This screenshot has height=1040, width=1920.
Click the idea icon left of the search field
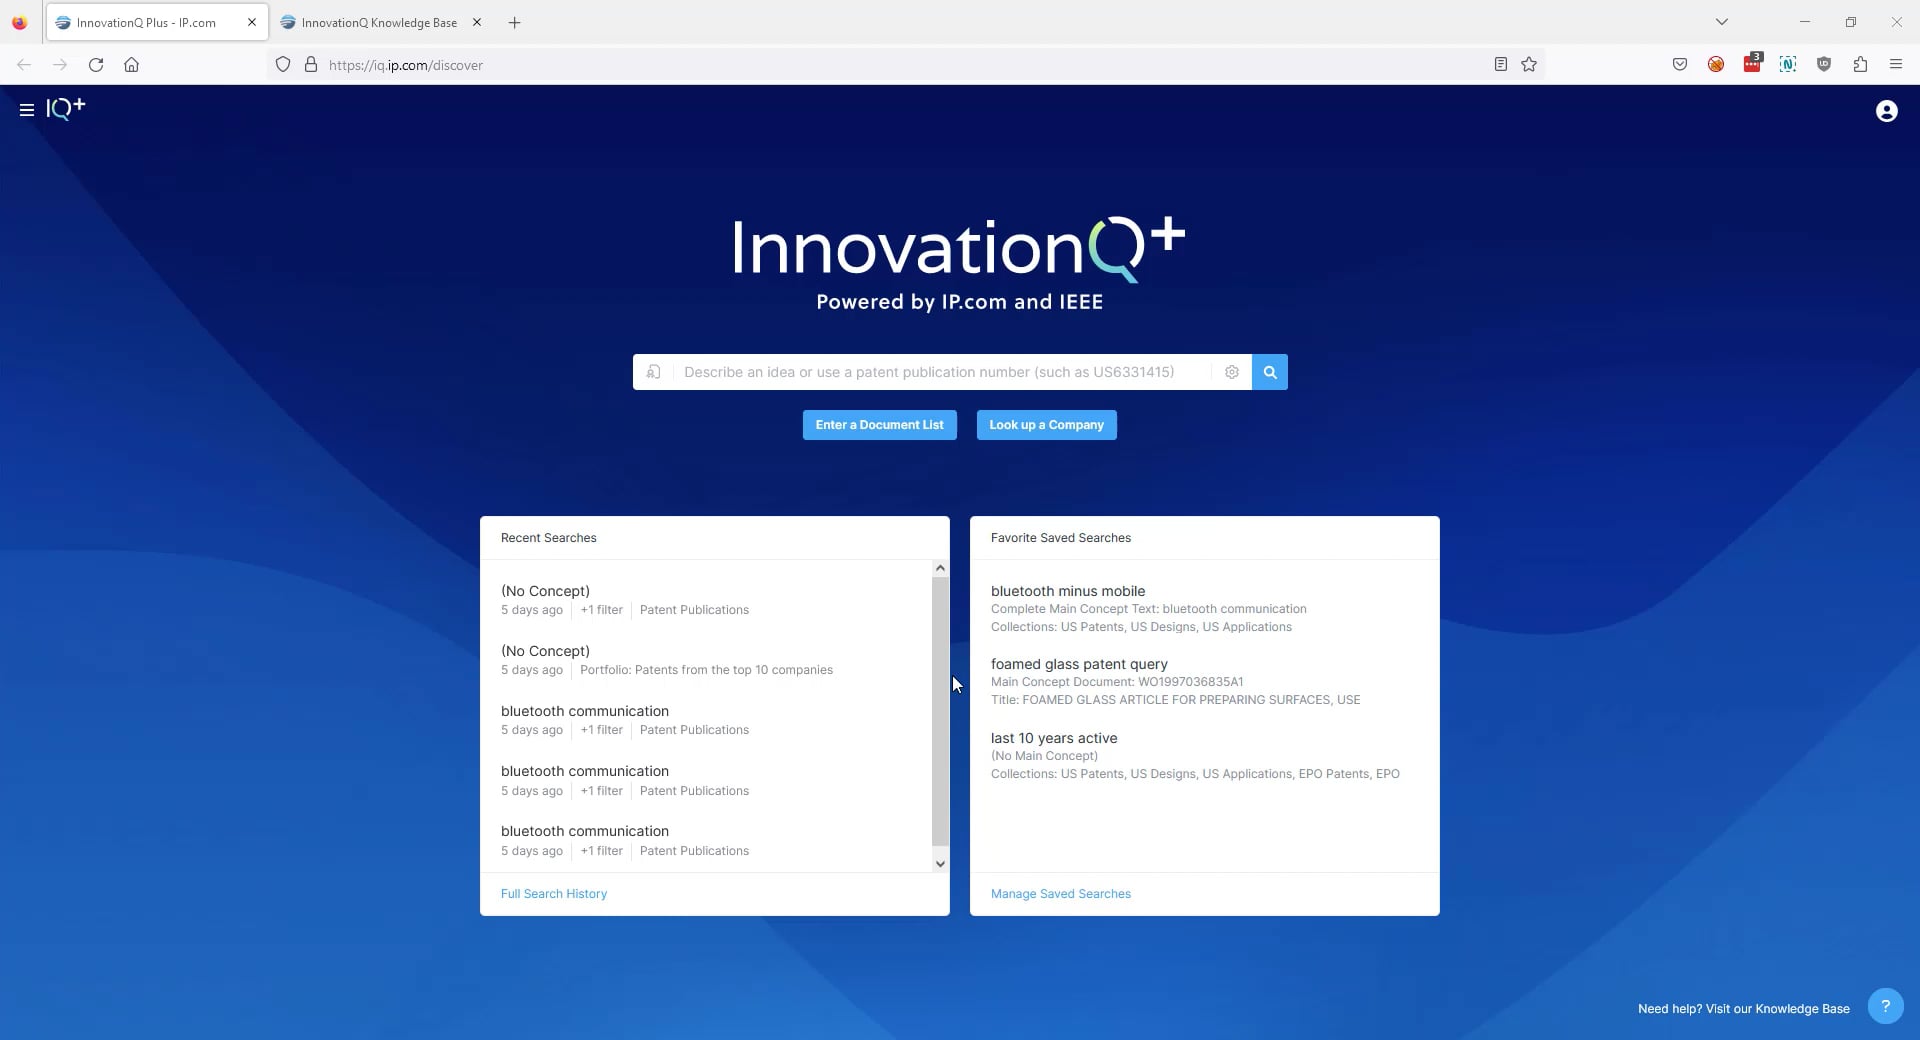click(653, 372)
